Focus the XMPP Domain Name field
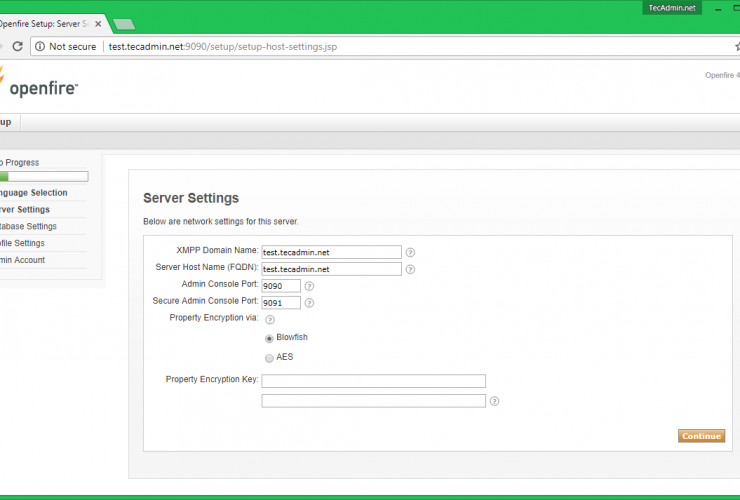This screenshot has height=500, width=740. (331, 253)
